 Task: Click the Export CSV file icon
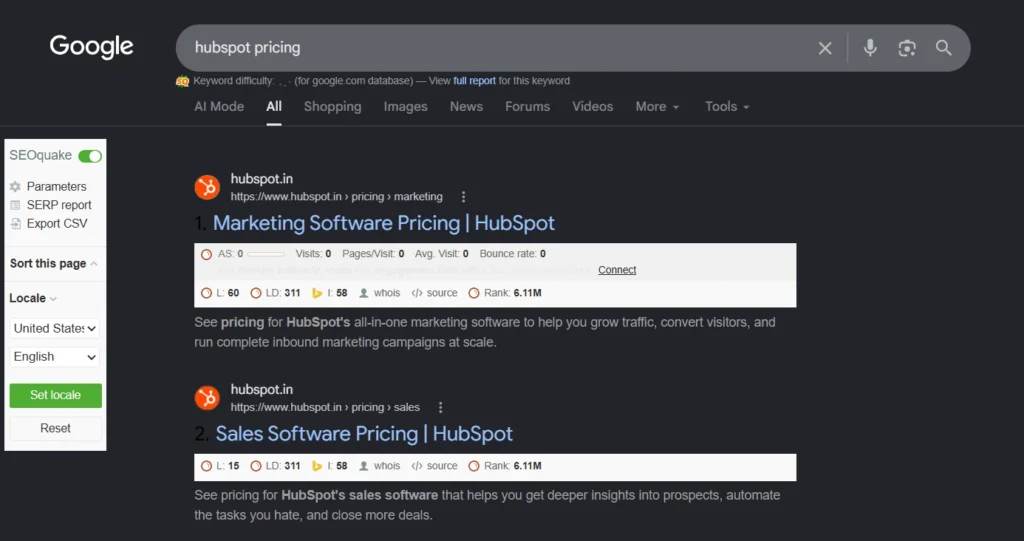[16, 223]
